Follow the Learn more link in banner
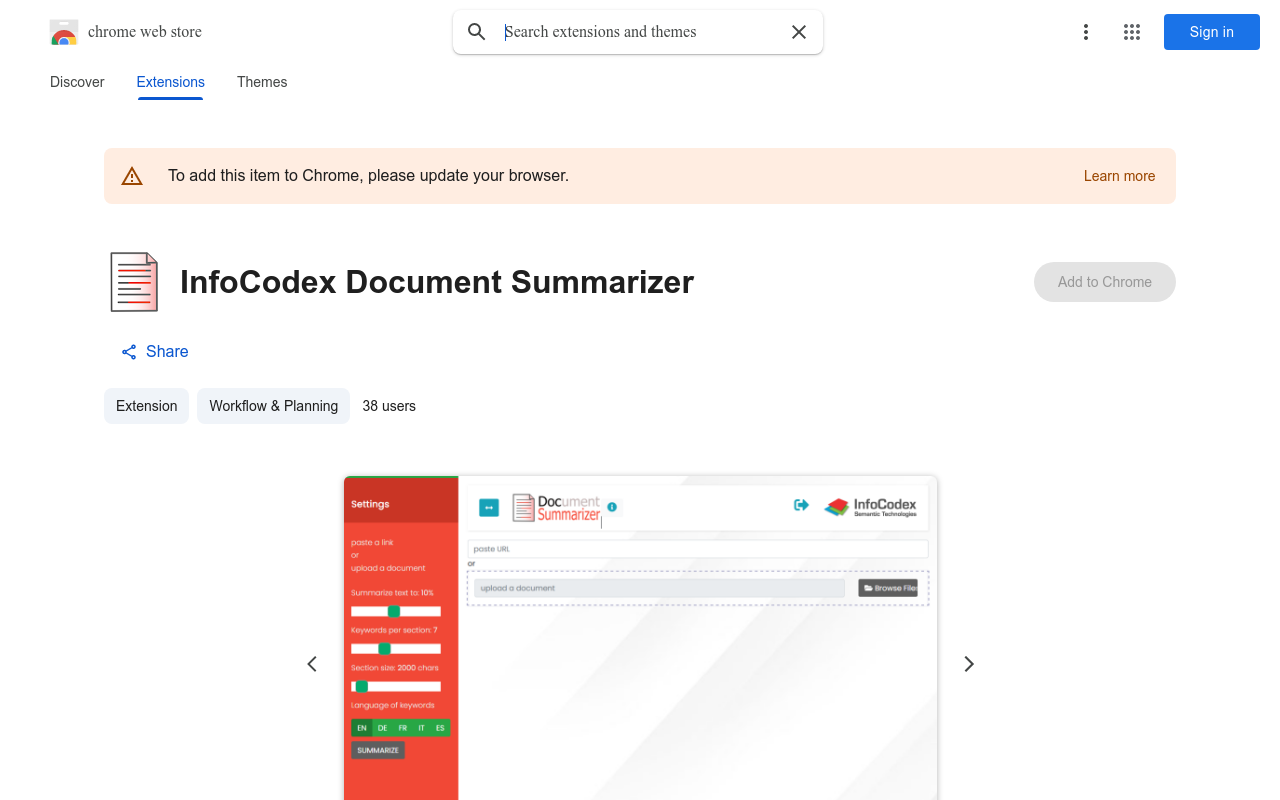 [1119, 176]
